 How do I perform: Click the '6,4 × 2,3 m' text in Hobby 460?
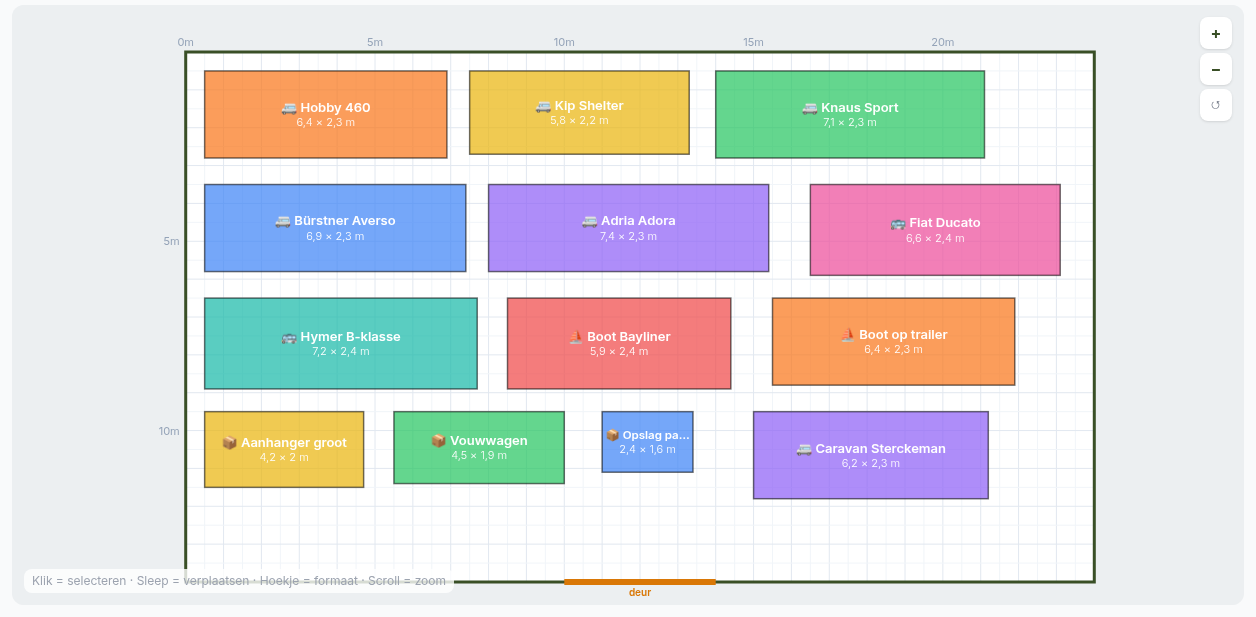pyautogui.click(x=326, y=122)
